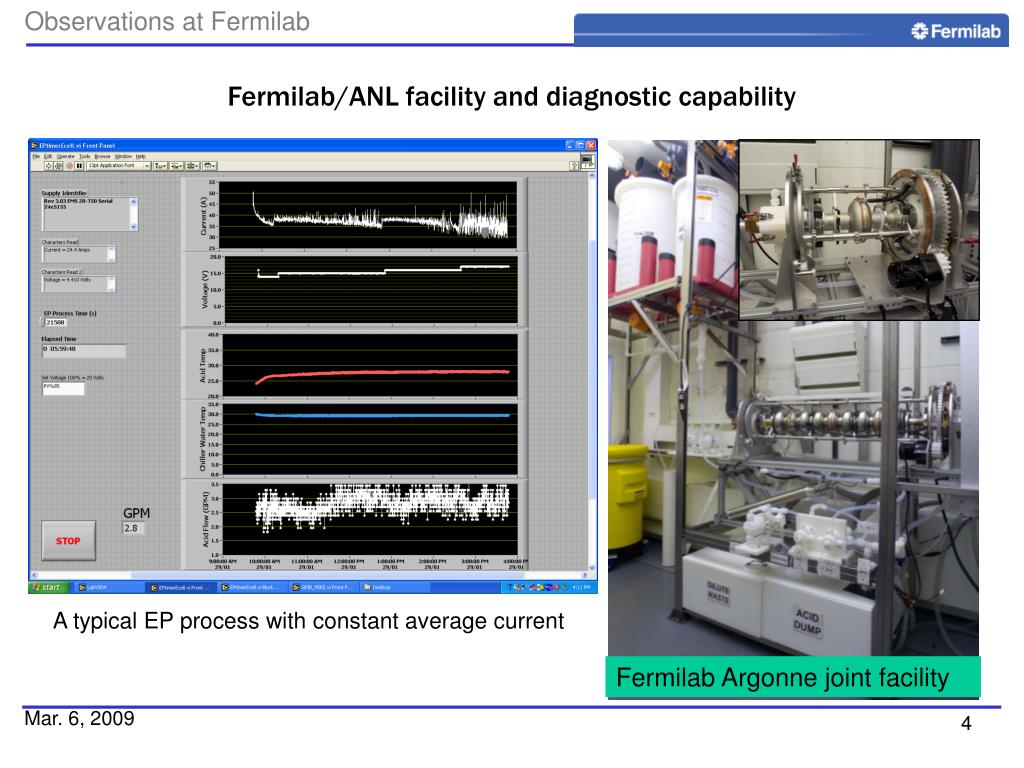This screenshot has height=768, width=1024.
Task: Click the Supply Identifier text box
Action: click(x=89, y=214)
